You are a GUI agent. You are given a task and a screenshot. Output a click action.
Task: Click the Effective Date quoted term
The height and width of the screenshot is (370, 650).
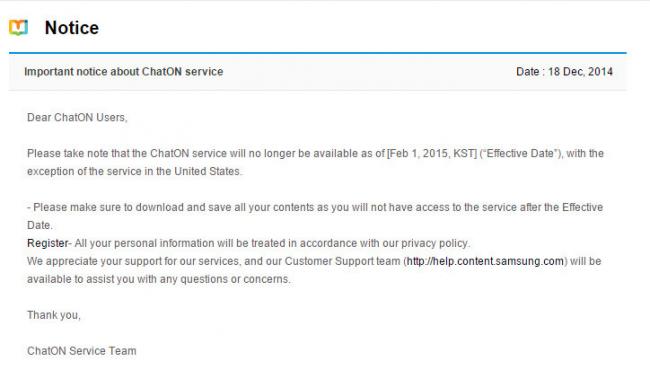tap(521, 154)
